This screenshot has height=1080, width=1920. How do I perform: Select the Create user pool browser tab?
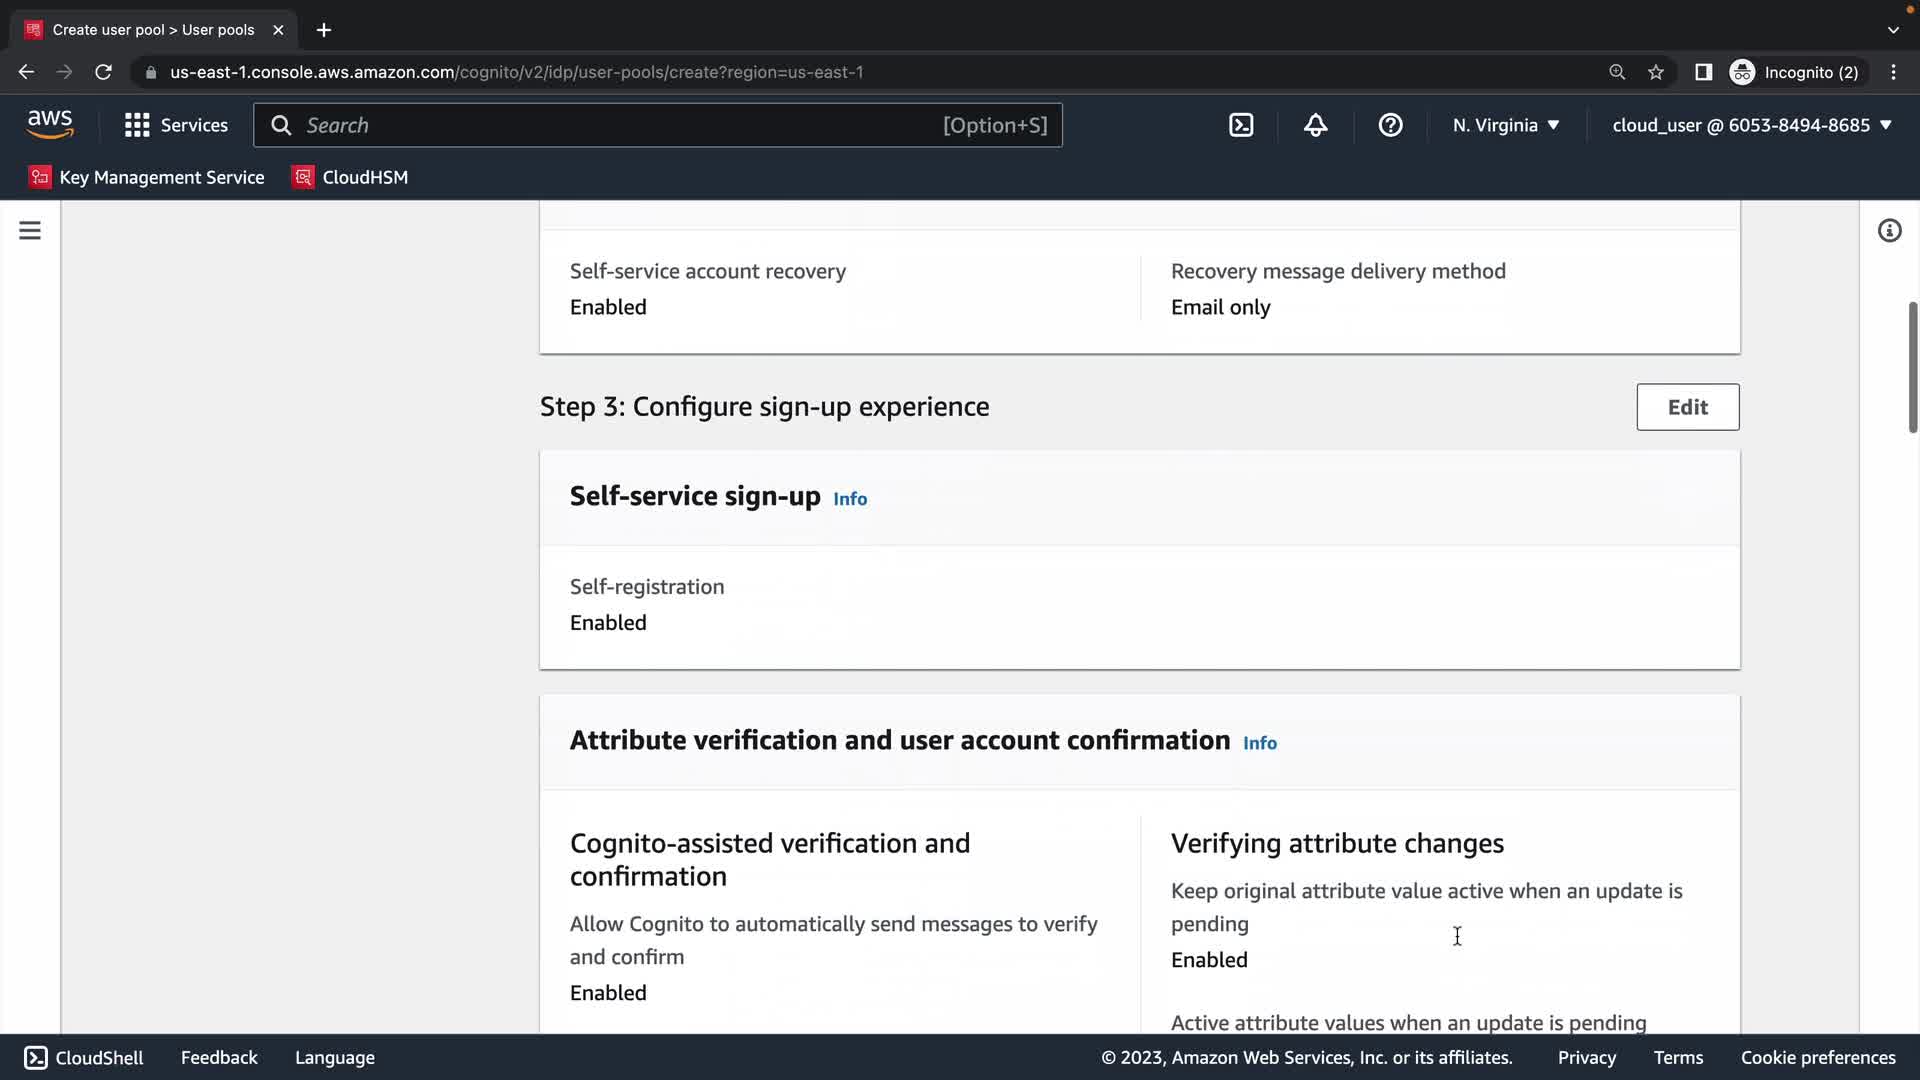tap(153, 30)
